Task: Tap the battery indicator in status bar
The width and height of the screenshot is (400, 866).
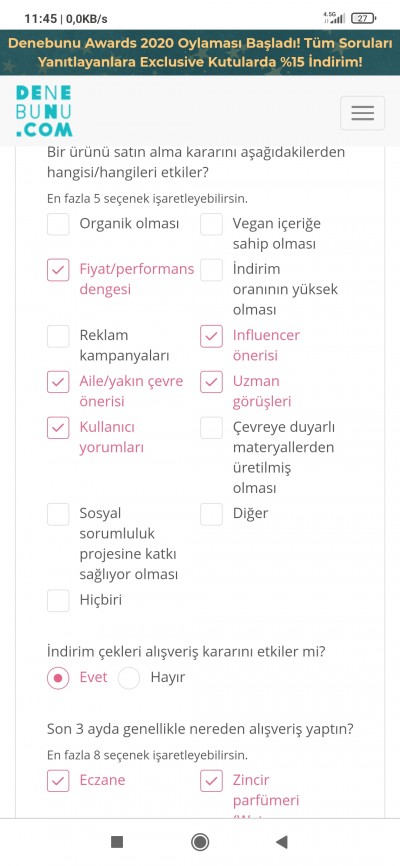Action: coord(363,18)
